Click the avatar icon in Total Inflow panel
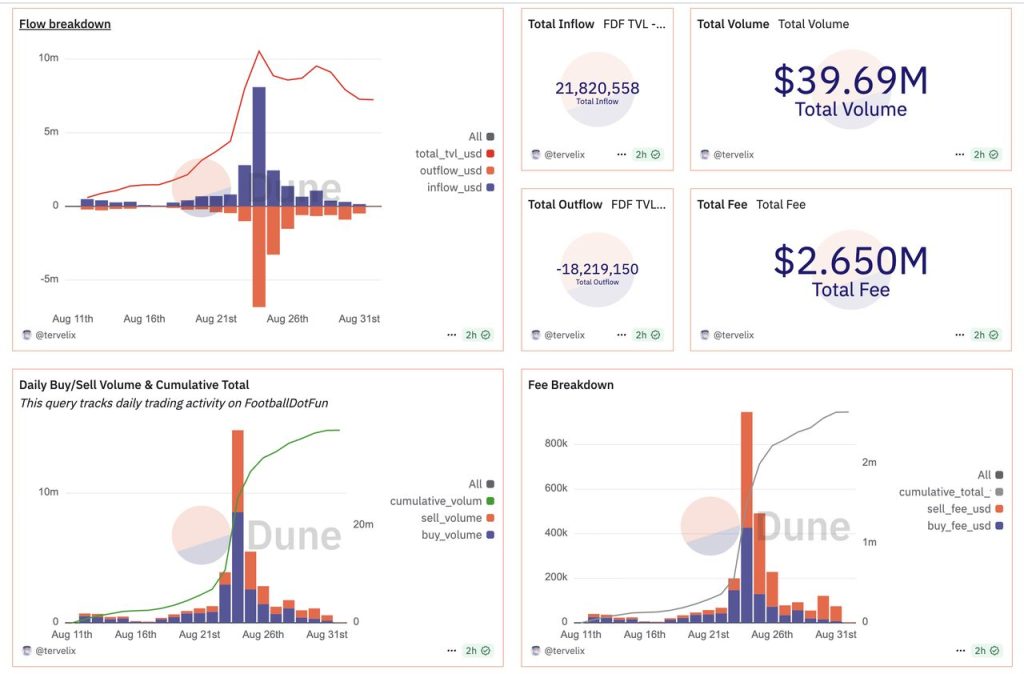Image resolution: width=1024 pixels, height=674 pixels. (x=534, y=155)
